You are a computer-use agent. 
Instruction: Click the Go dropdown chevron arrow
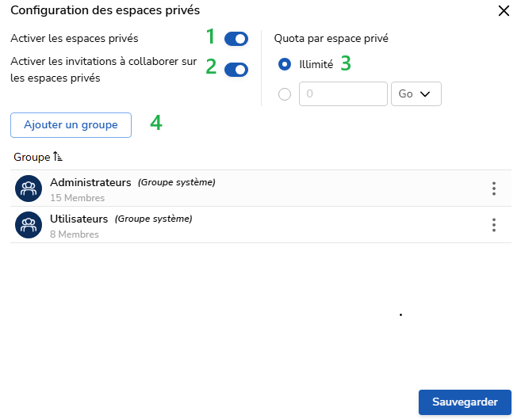(x=425, y=94)
